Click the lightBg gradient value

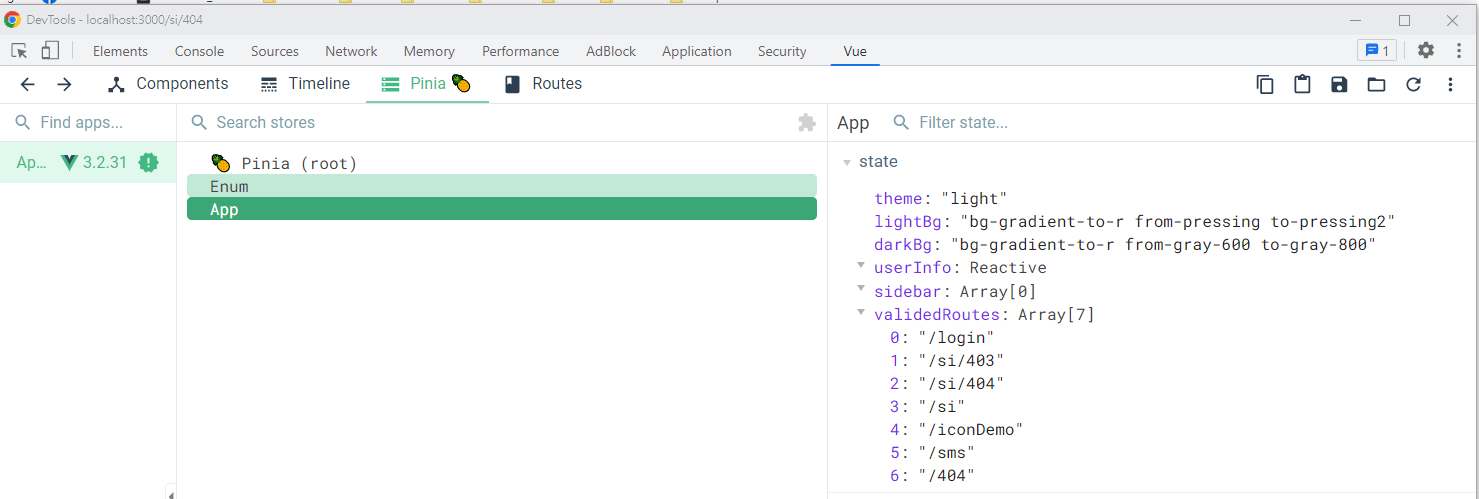[x=1177, y=221]
